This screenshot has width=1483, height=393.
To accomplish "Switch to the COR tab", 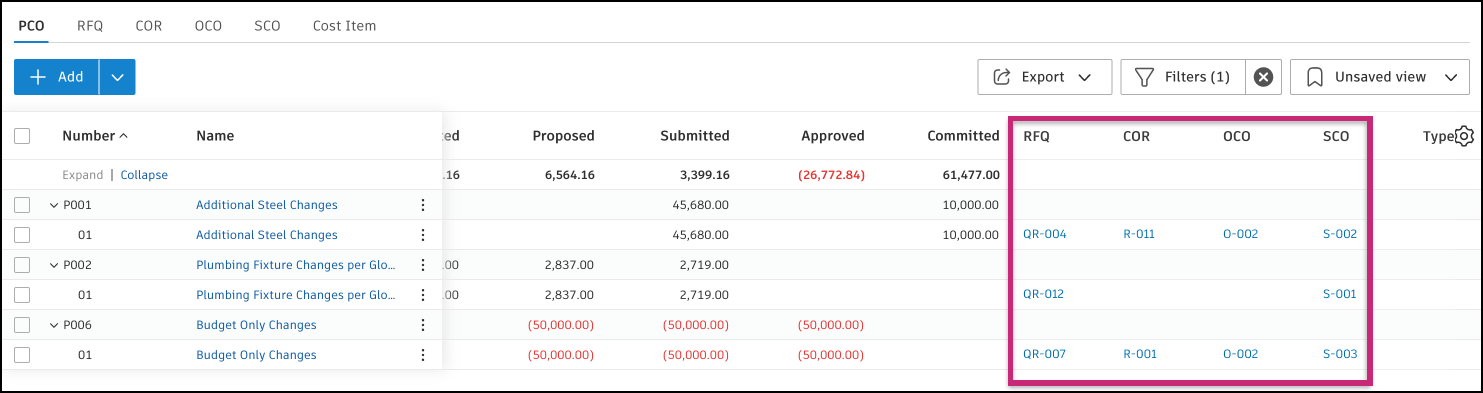I will (x=149, y=26).
